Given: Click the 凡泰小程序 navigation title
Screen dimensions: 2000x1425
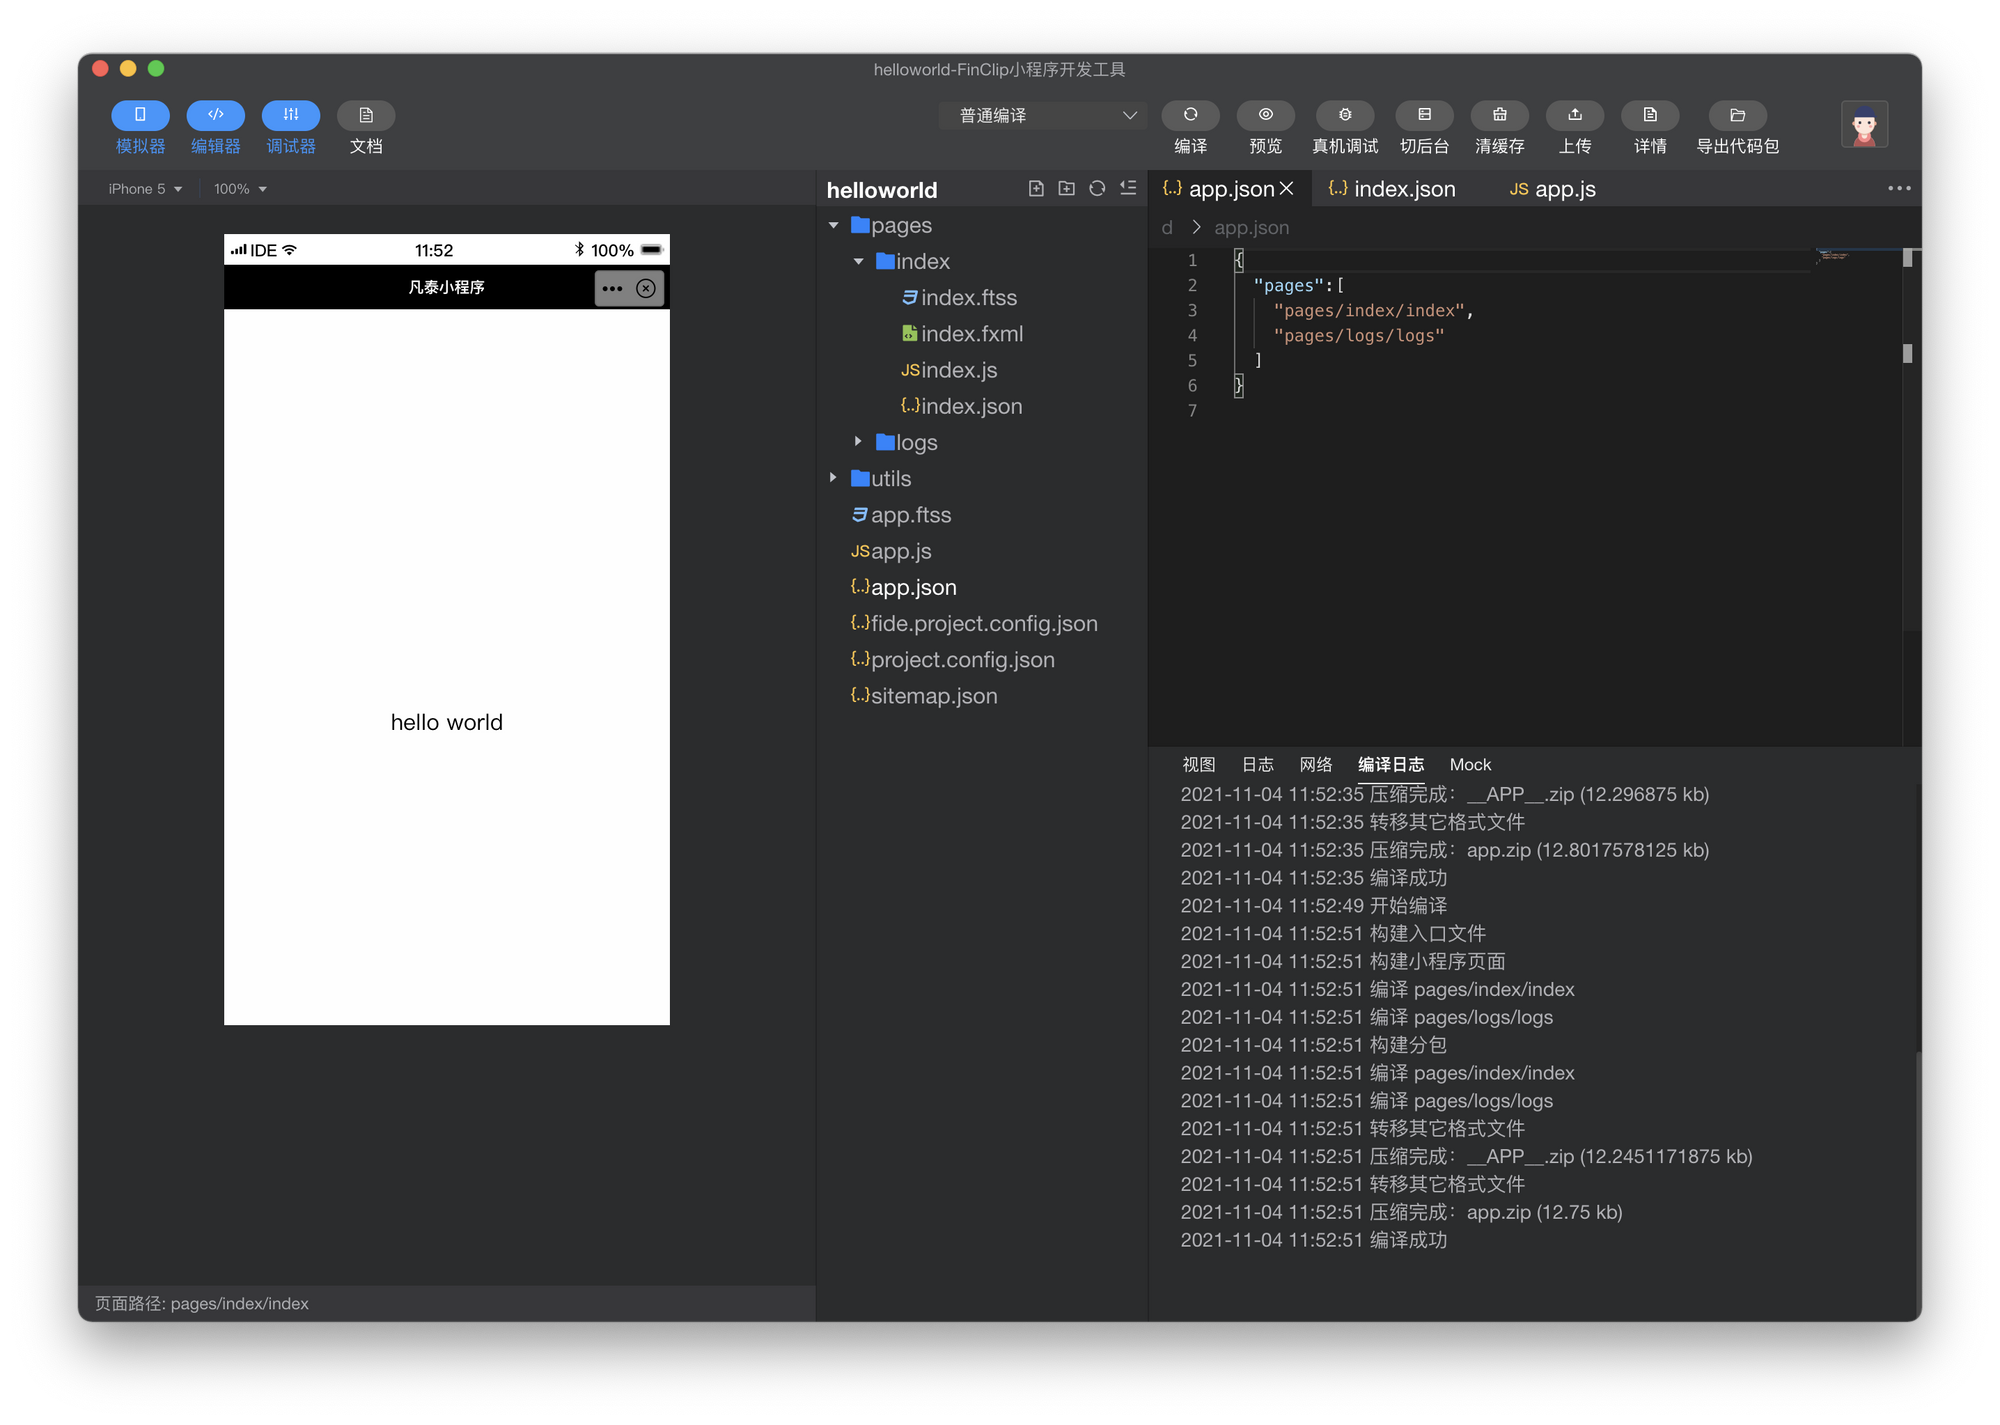Looking at the screenshot, I should click(446, 288).
